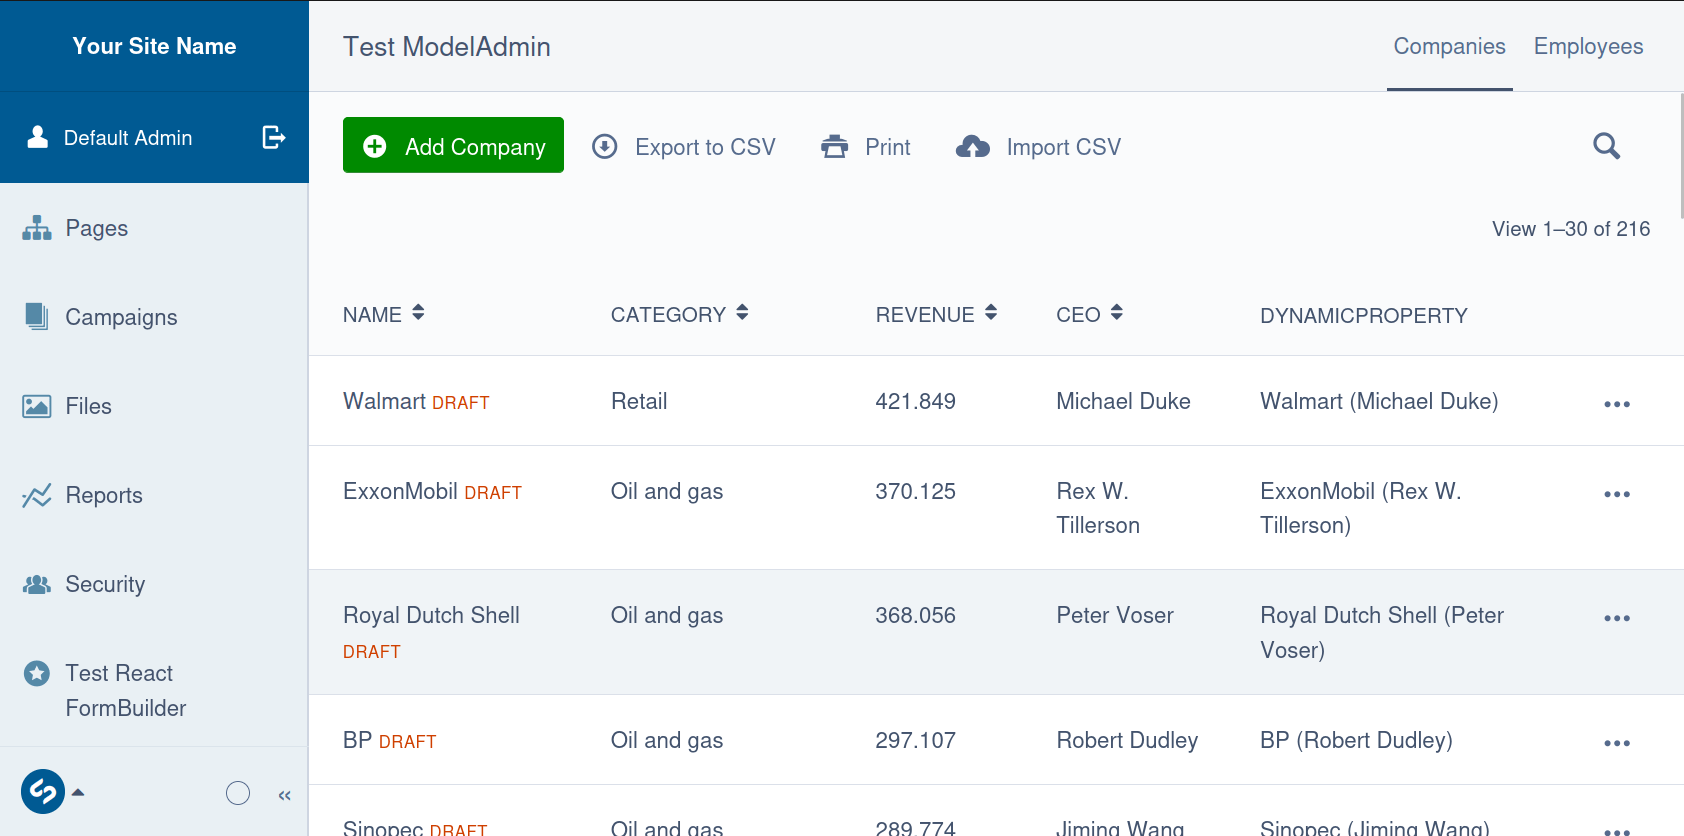
Task: Sort the table by the REVENUE column
Action: (936, 314)
